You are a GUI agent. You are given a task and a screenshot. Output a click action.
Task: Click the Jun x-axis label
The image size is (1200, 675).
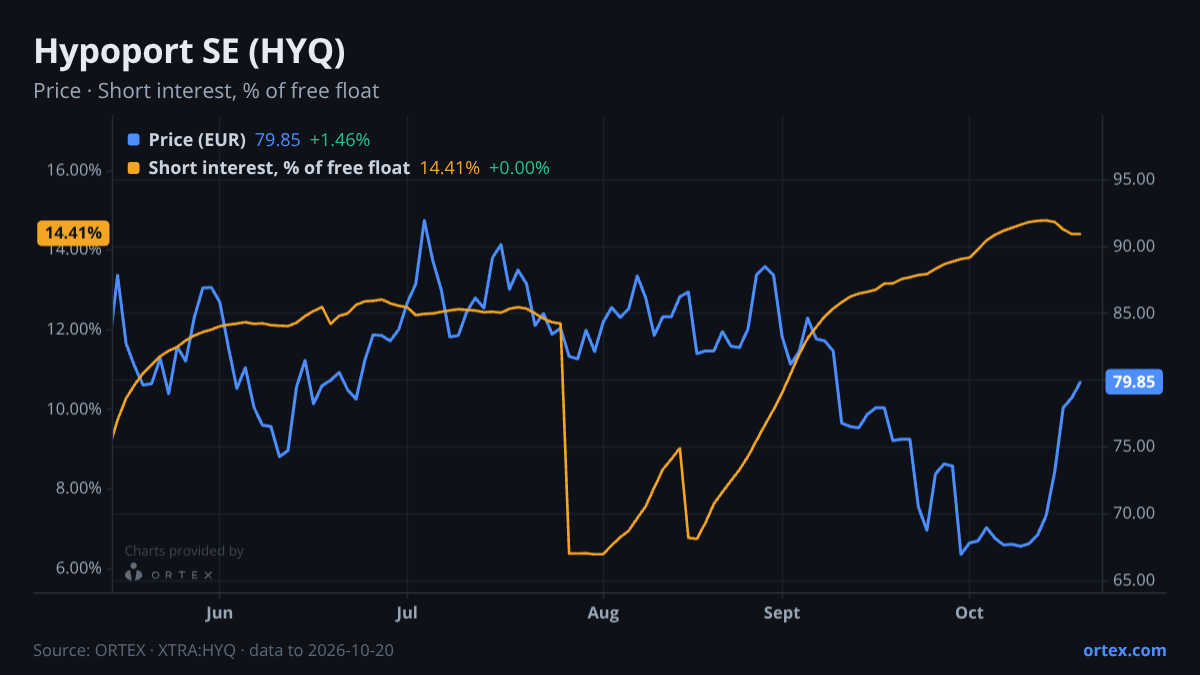[218, 612]
